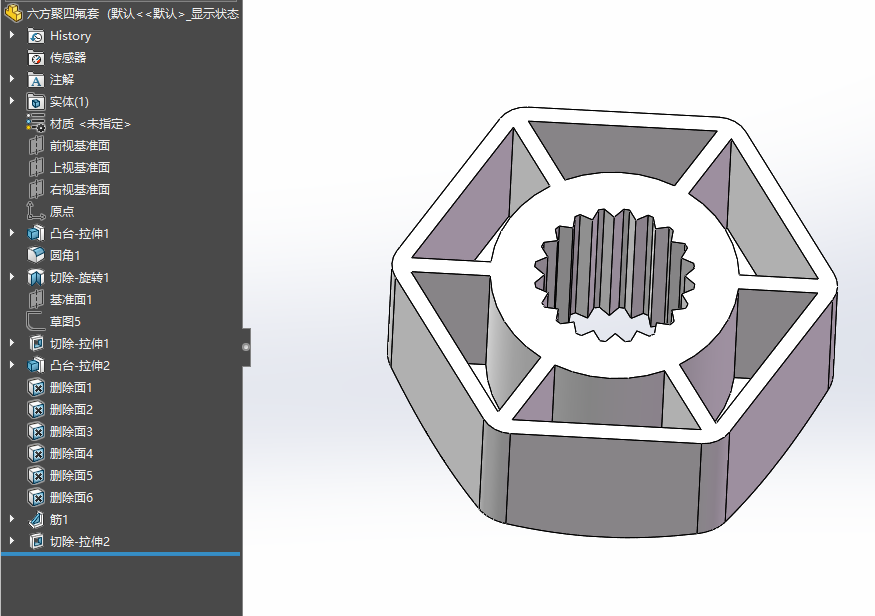This screenshot has height=616, width=875.
Task: Click the 传感器 sensor icon
Action: click(36, 57)
